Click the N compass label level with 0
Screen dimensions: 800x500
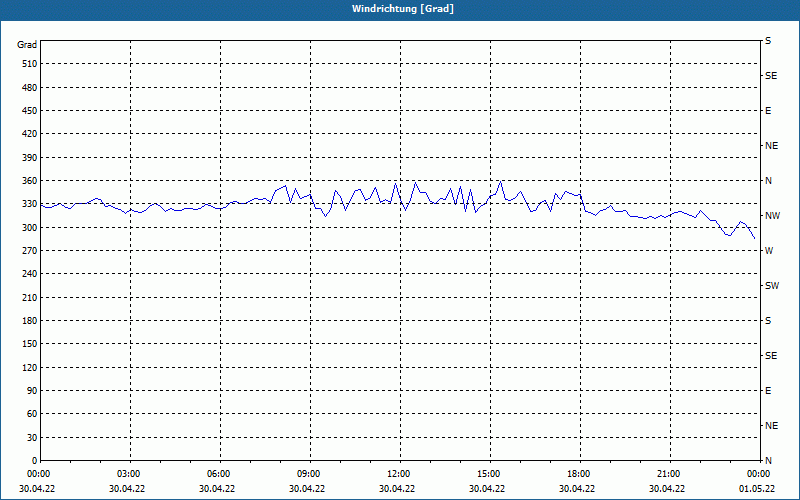768,461
